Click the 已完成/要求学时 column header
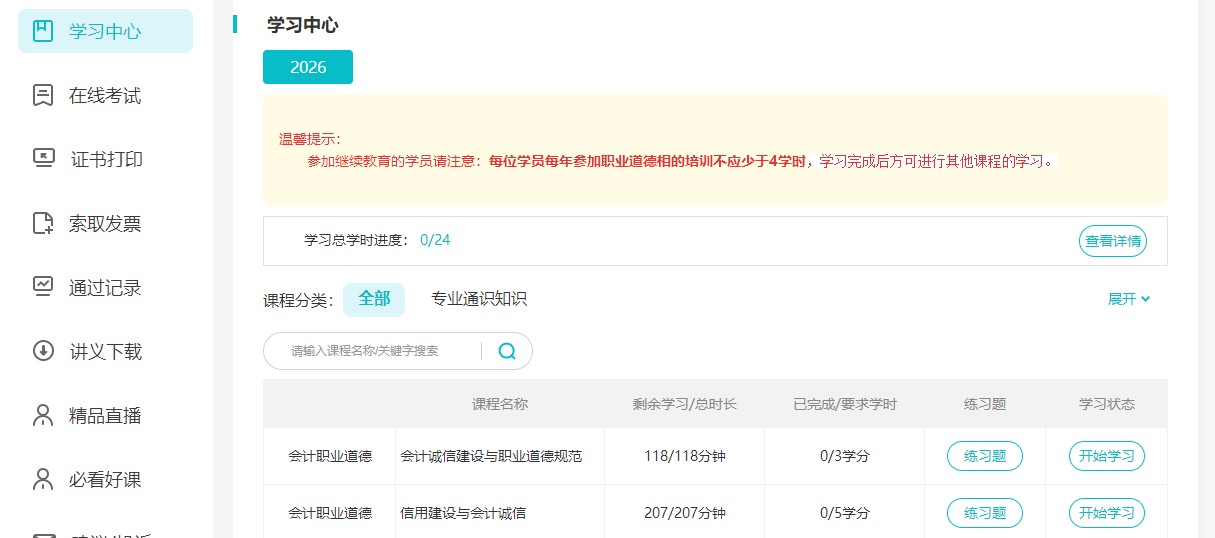The image size is (1215, 538). (x=845, y=404)
